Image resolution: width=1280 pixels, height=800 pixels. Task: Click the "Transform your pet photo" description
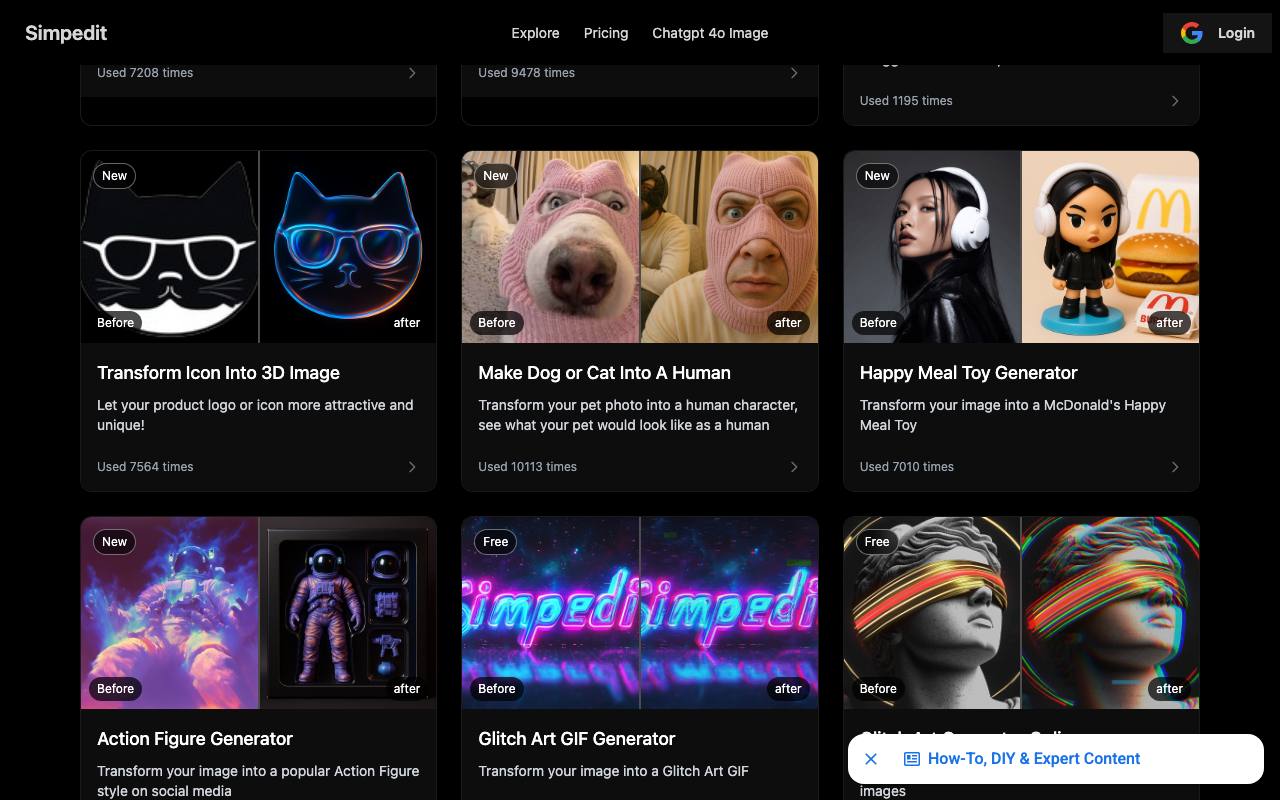point(638,415)
